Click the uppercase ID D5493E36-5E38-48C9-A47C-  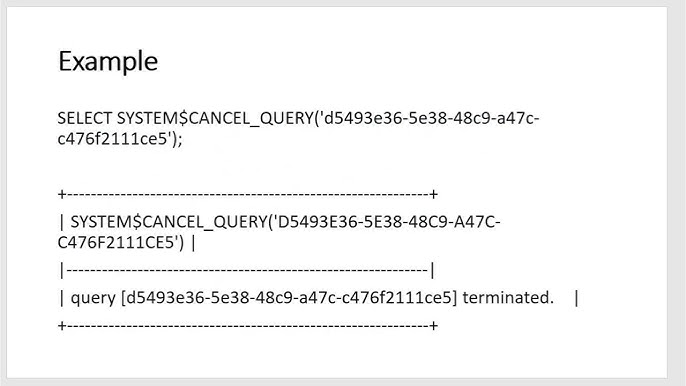(x=387, y=222)
